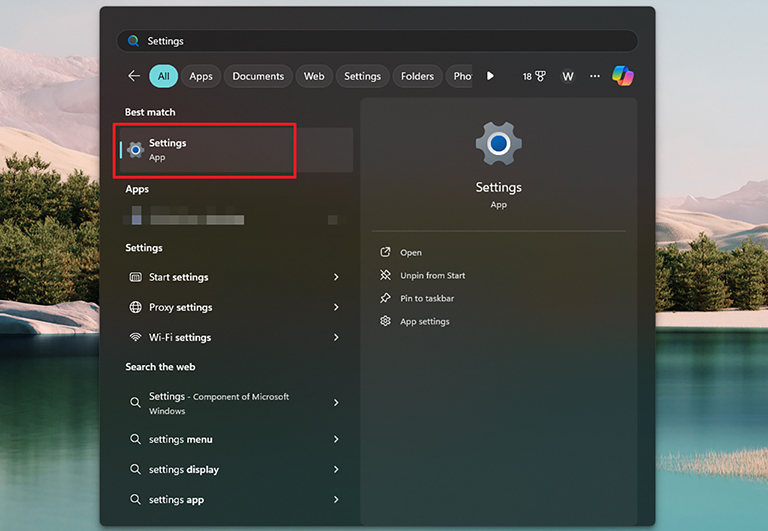Image resolution: width=768 pixels, height=531 pixels.
Task: Expand the settings menu web suggestion chevron
Action: tap(336, 440)
